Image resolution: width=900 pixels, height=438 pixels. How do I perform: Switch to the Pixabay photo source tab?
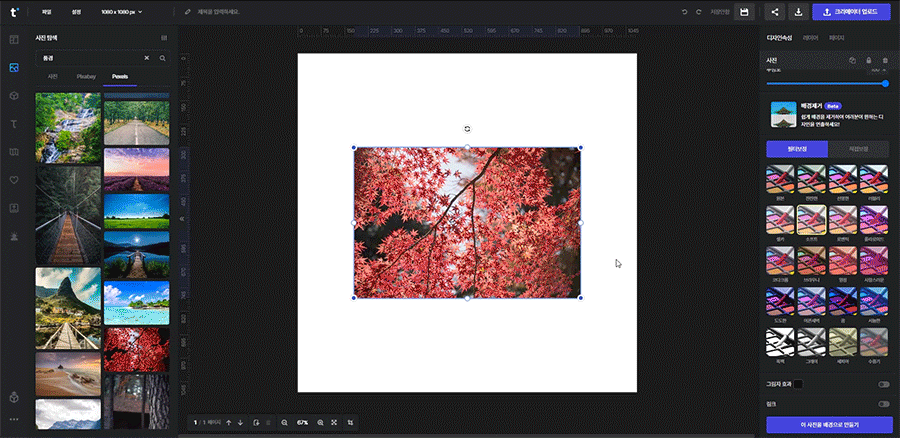click(85, 76)
